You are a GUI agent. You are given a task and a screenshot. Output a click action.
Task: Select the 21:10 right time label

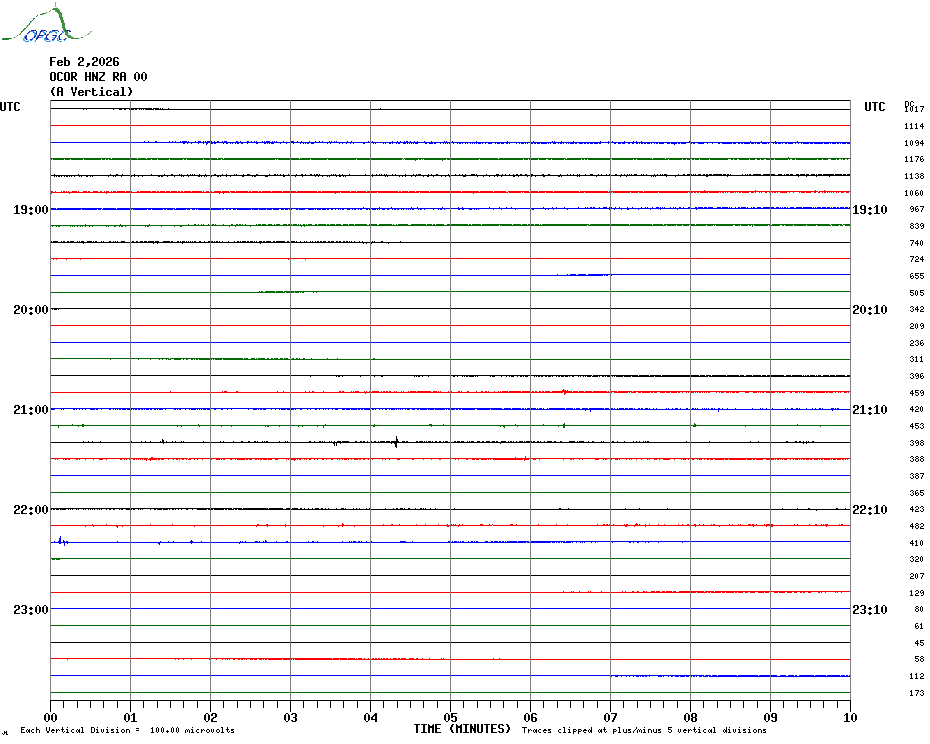coord(869,410)
